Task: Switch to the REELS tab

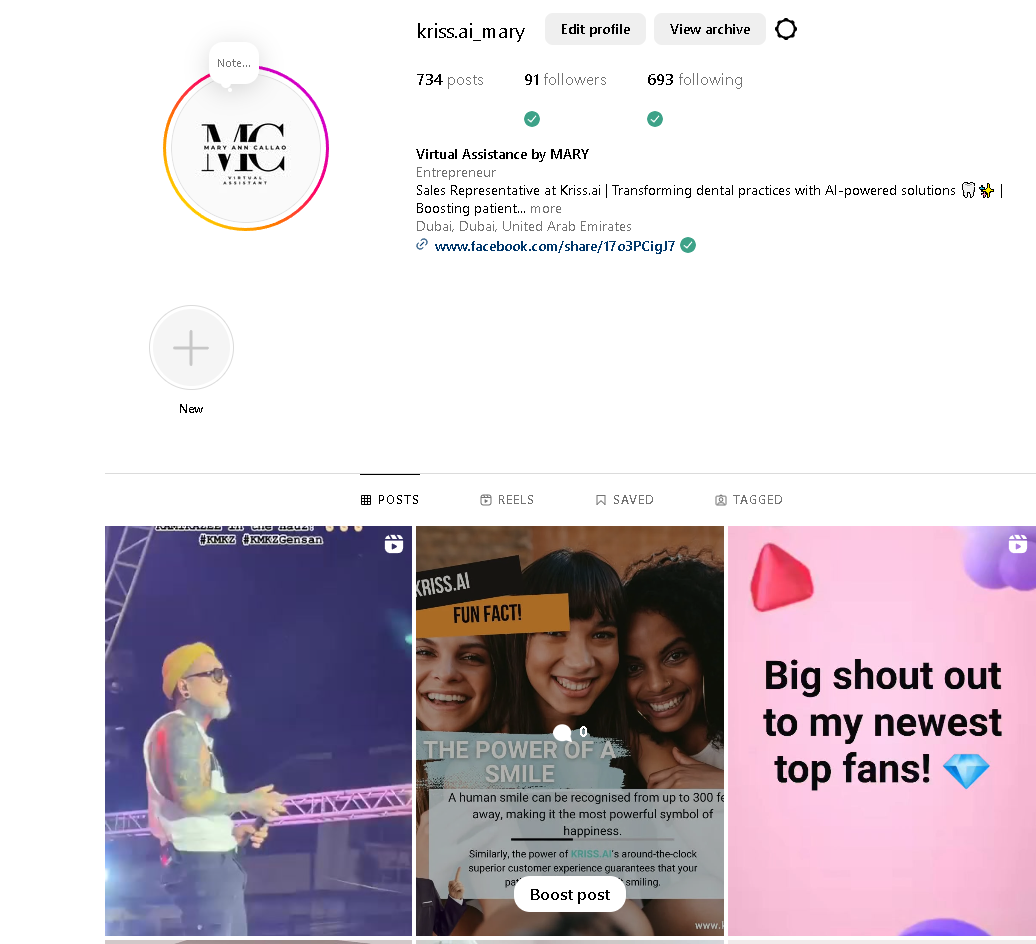Action: (507, 500)
